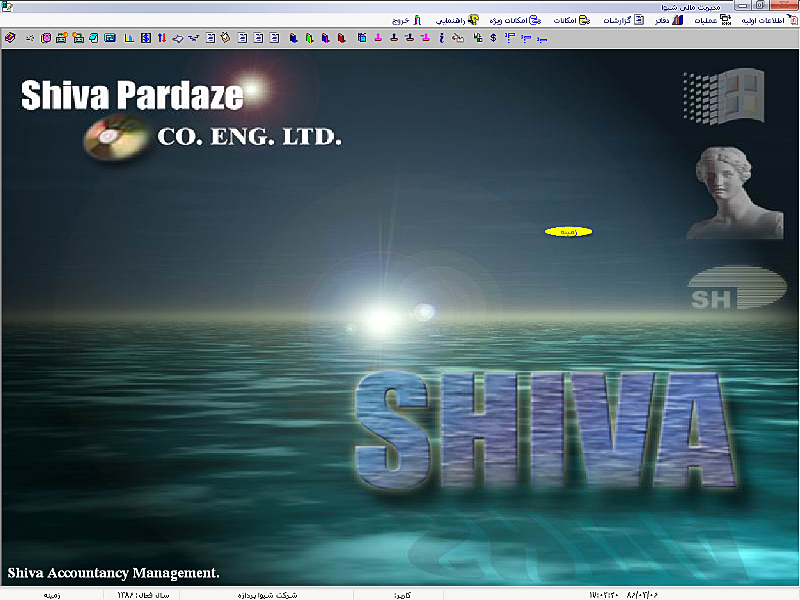Open the اطلاعات اوليه menu
This screenshot has width=800, height=600.
(765, 20)
